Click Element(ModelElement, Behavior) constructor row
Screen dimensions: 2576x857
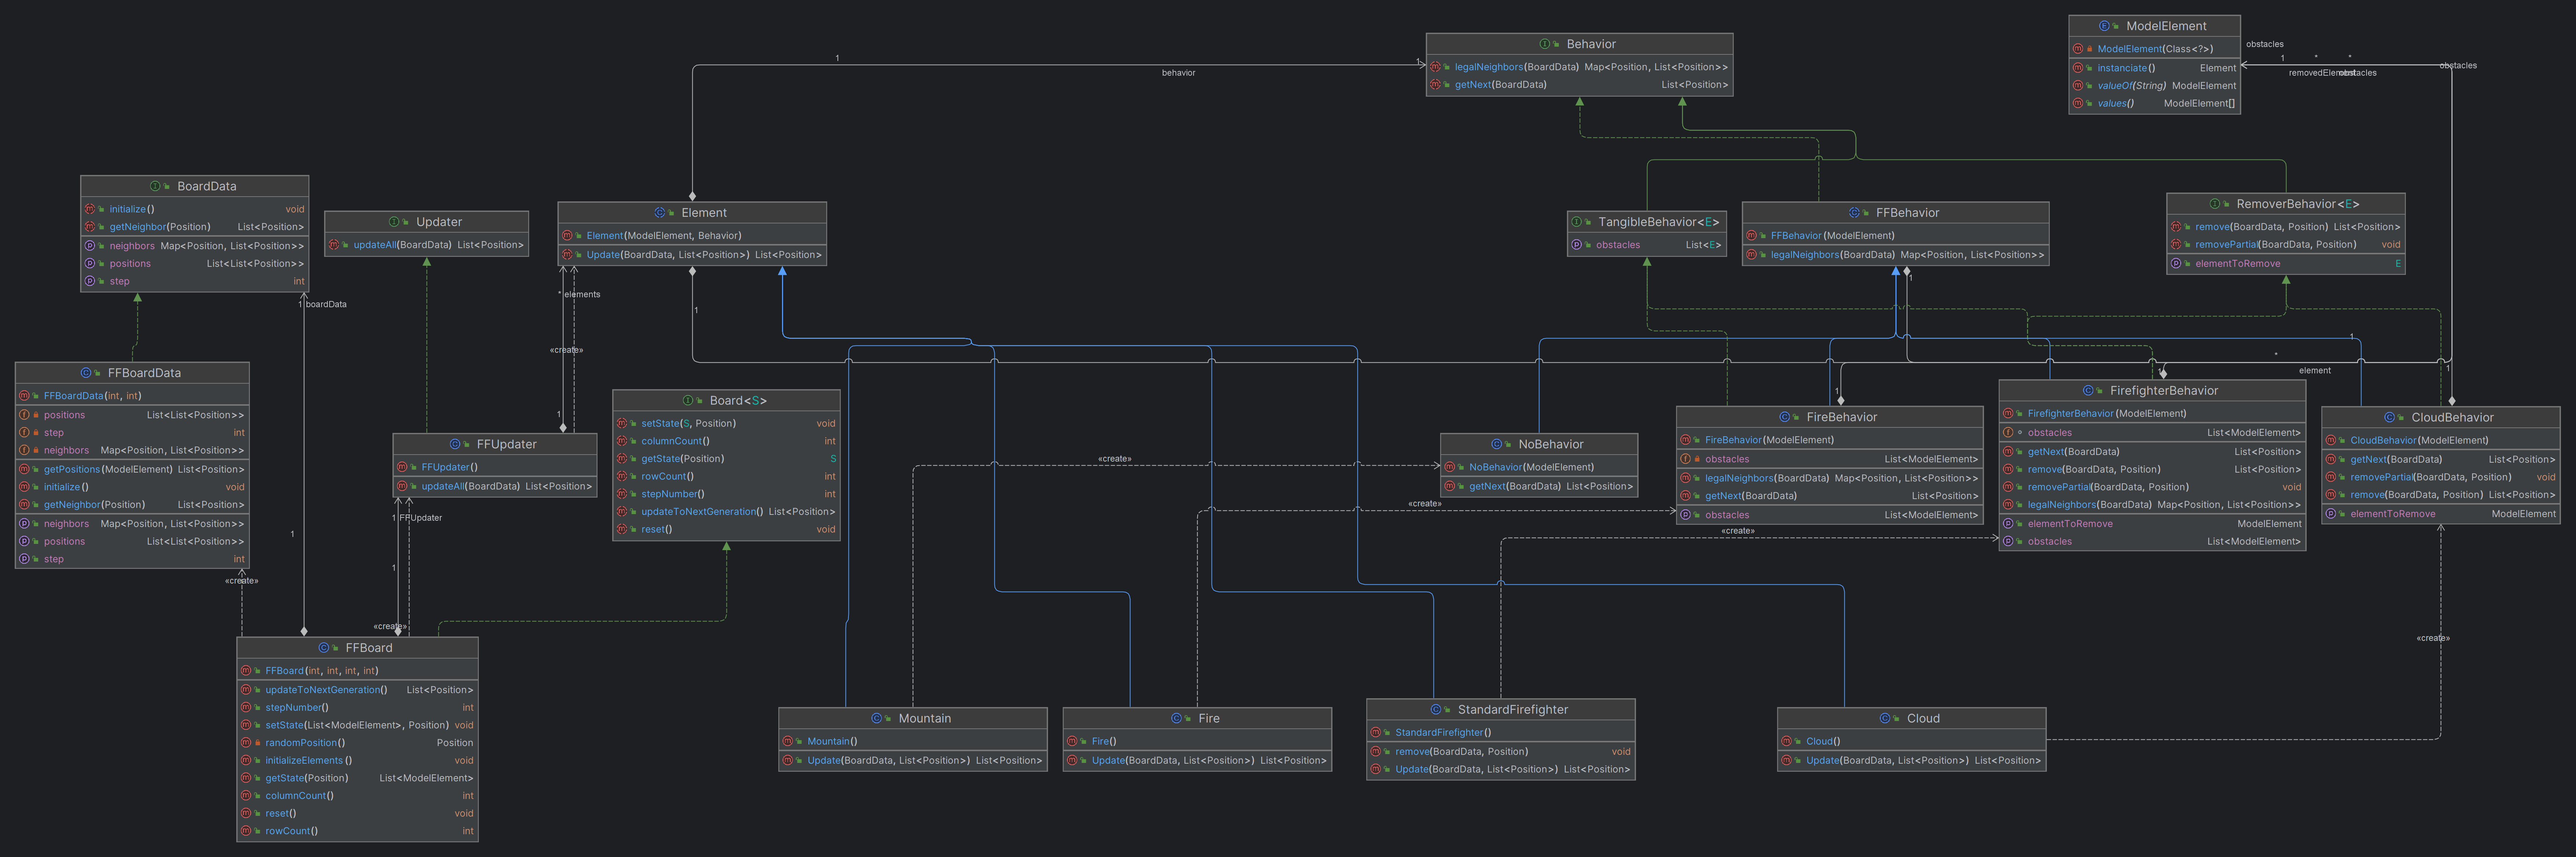coord(692,236)
